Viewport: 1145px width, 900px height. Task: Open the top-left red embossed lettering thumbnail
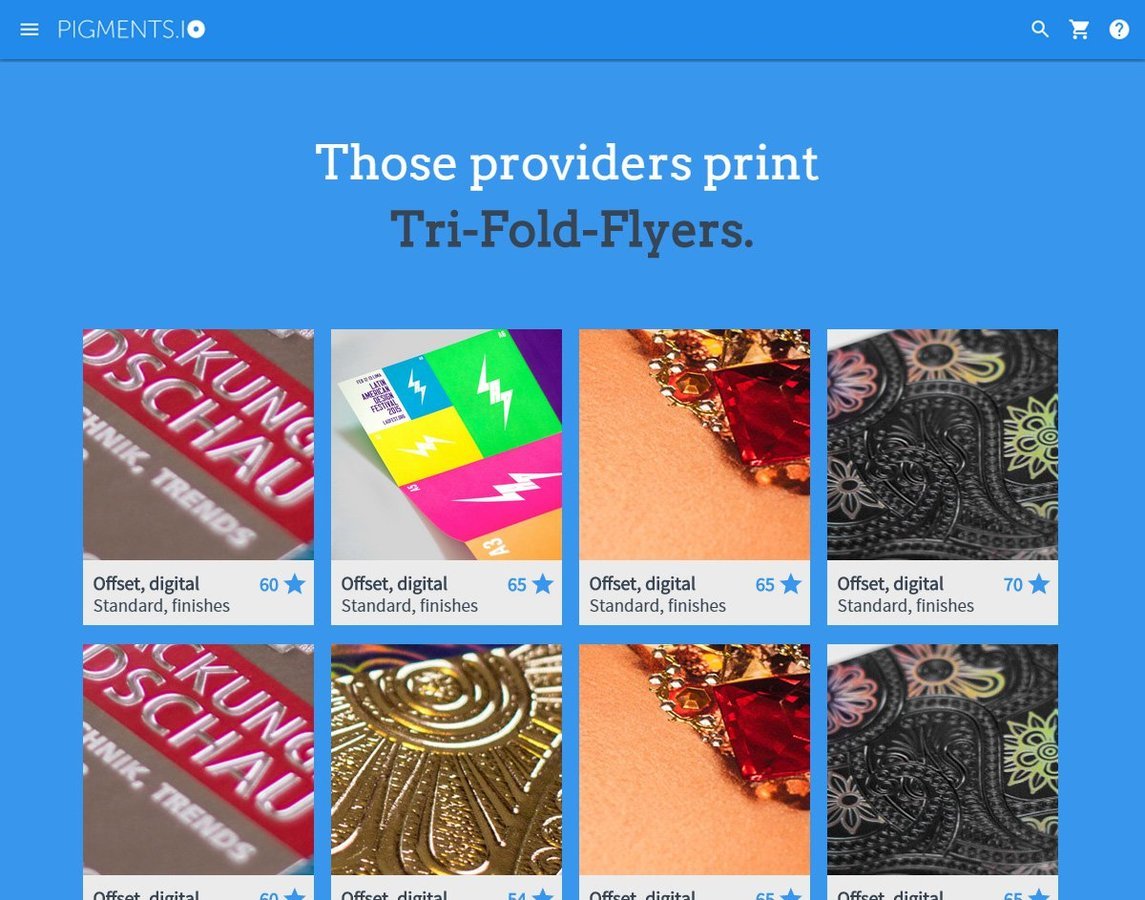tap(199, 444)
